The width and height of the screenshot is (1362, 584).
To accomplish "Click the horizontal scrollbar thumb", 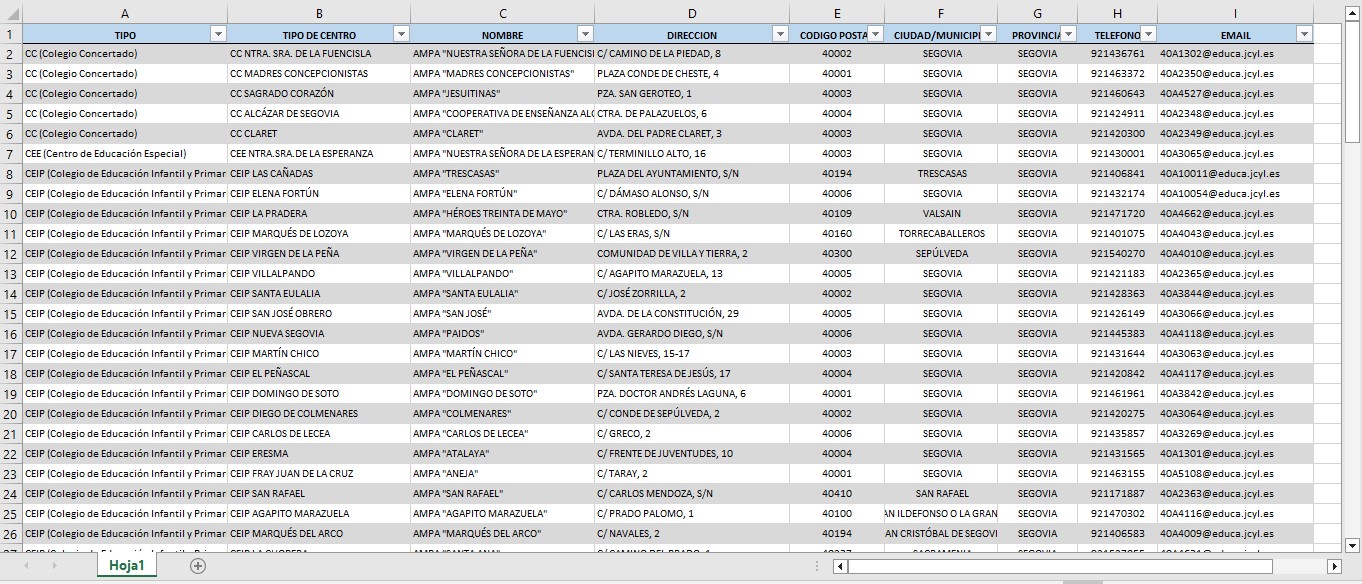I will click(1060, 566).
